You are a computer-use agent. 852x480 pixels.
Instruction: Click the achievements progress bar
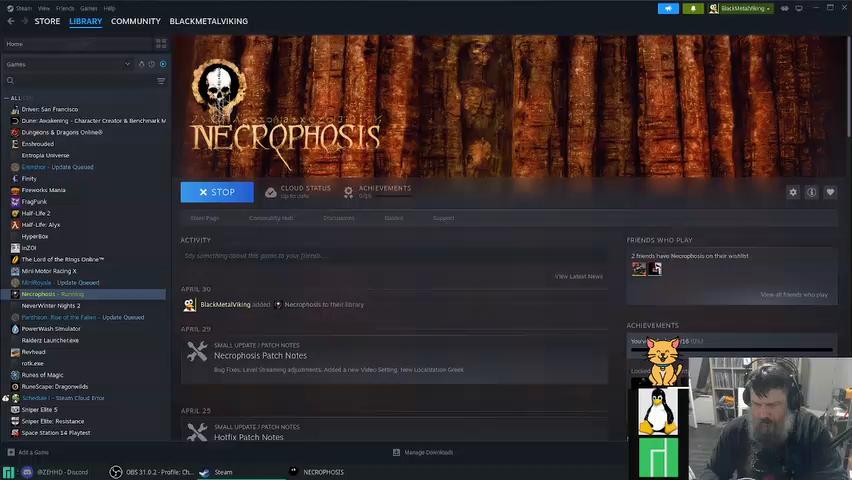click(x=731, y=350)
